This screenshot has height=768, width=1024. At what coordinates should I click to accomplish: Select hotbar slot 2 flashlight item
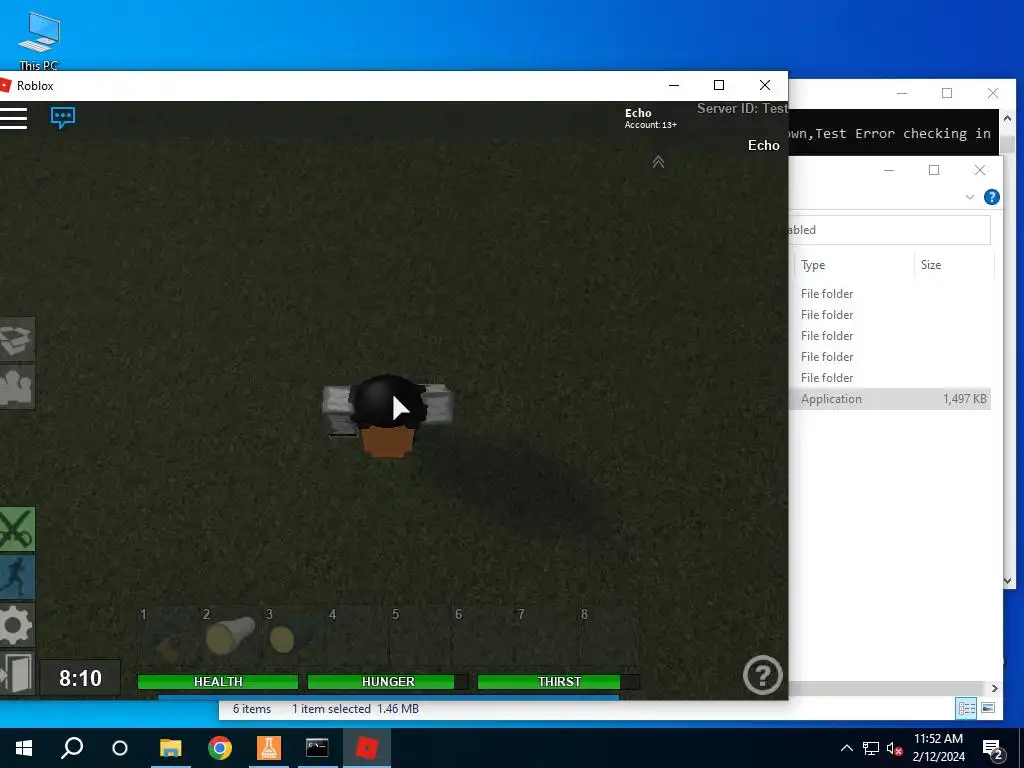click(x=231, y=635)
